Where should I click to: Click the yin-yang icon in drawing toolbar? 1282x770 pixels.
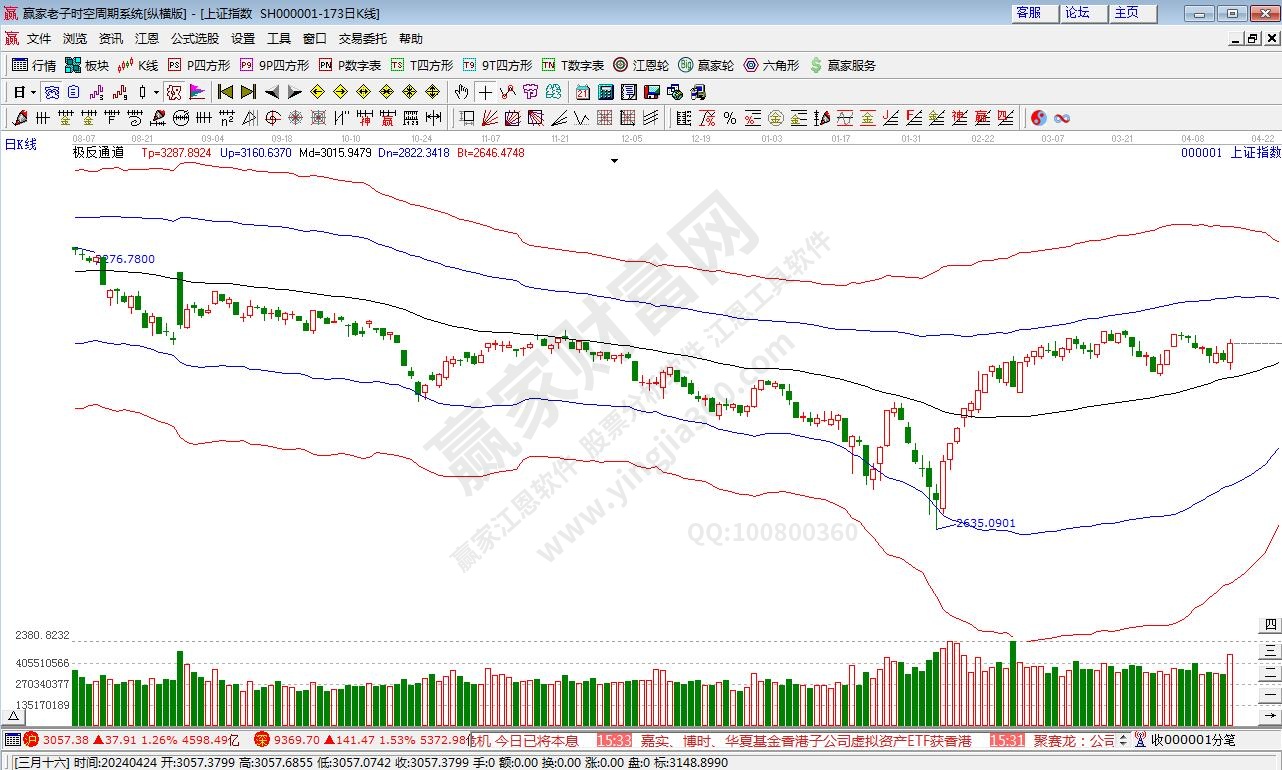coord(1039,118)
